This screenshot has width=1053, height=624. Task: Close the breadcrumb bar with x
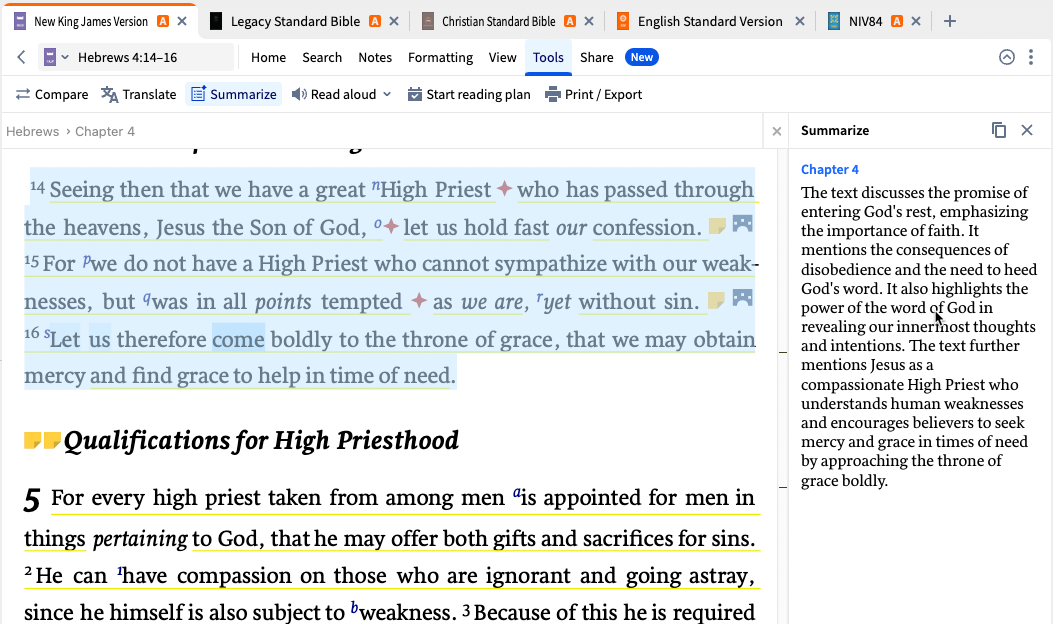tap(776, 132)
